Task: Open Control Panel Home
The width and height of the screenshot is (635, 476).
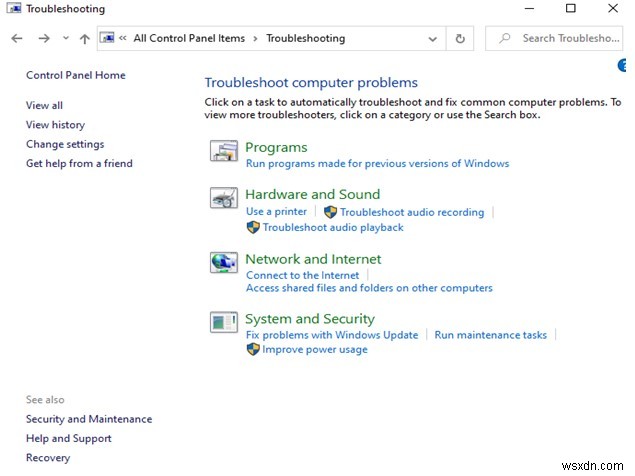Action: coord(76,75)
